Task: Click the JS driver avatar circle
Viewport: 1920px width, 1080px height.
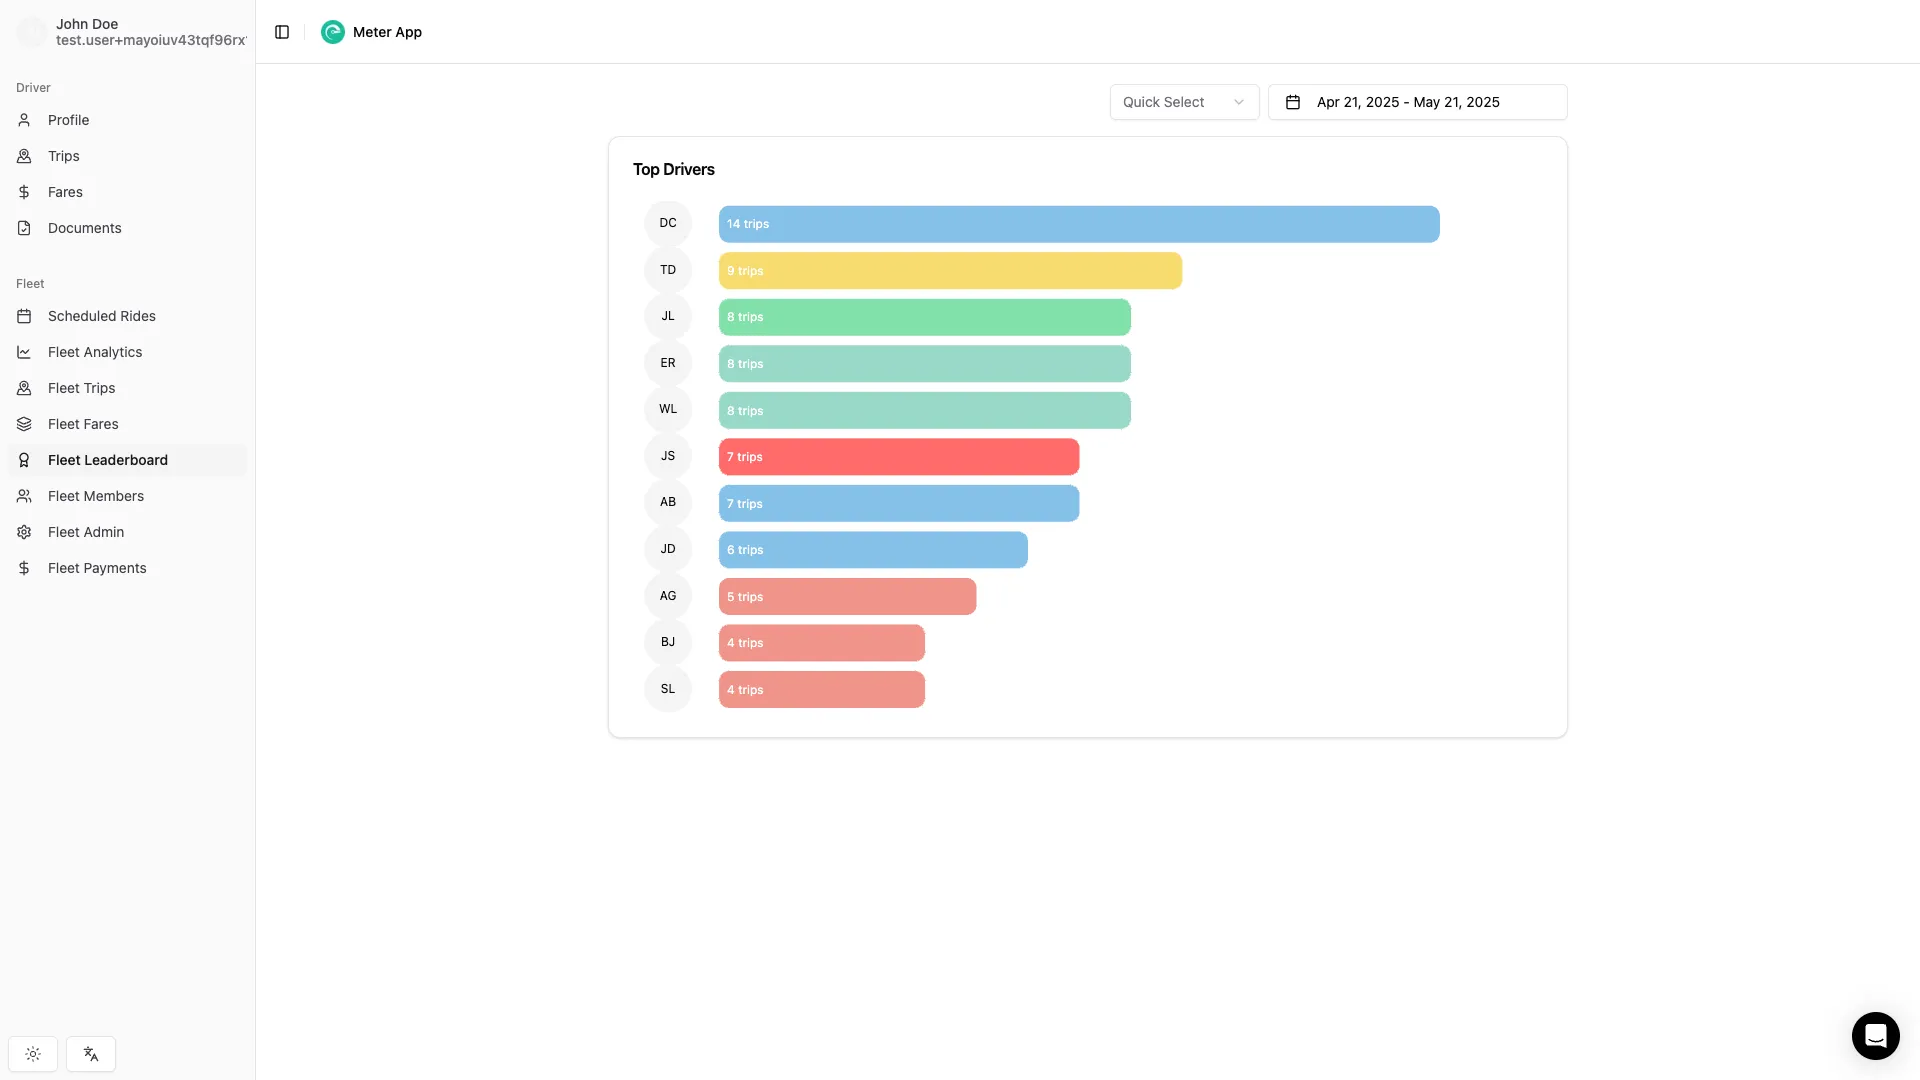Action: point(668,456)
